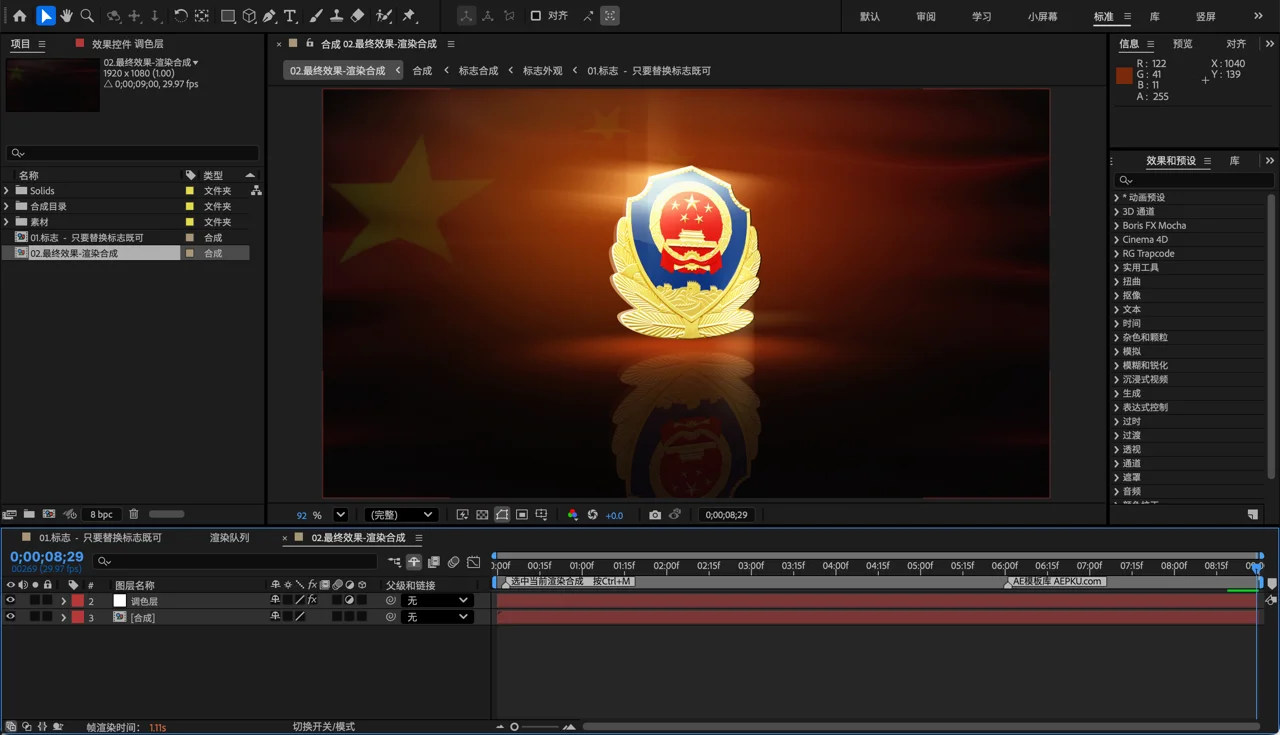
Task: Select the Zoom magnifier tool
Action: (x=87, y=16)
